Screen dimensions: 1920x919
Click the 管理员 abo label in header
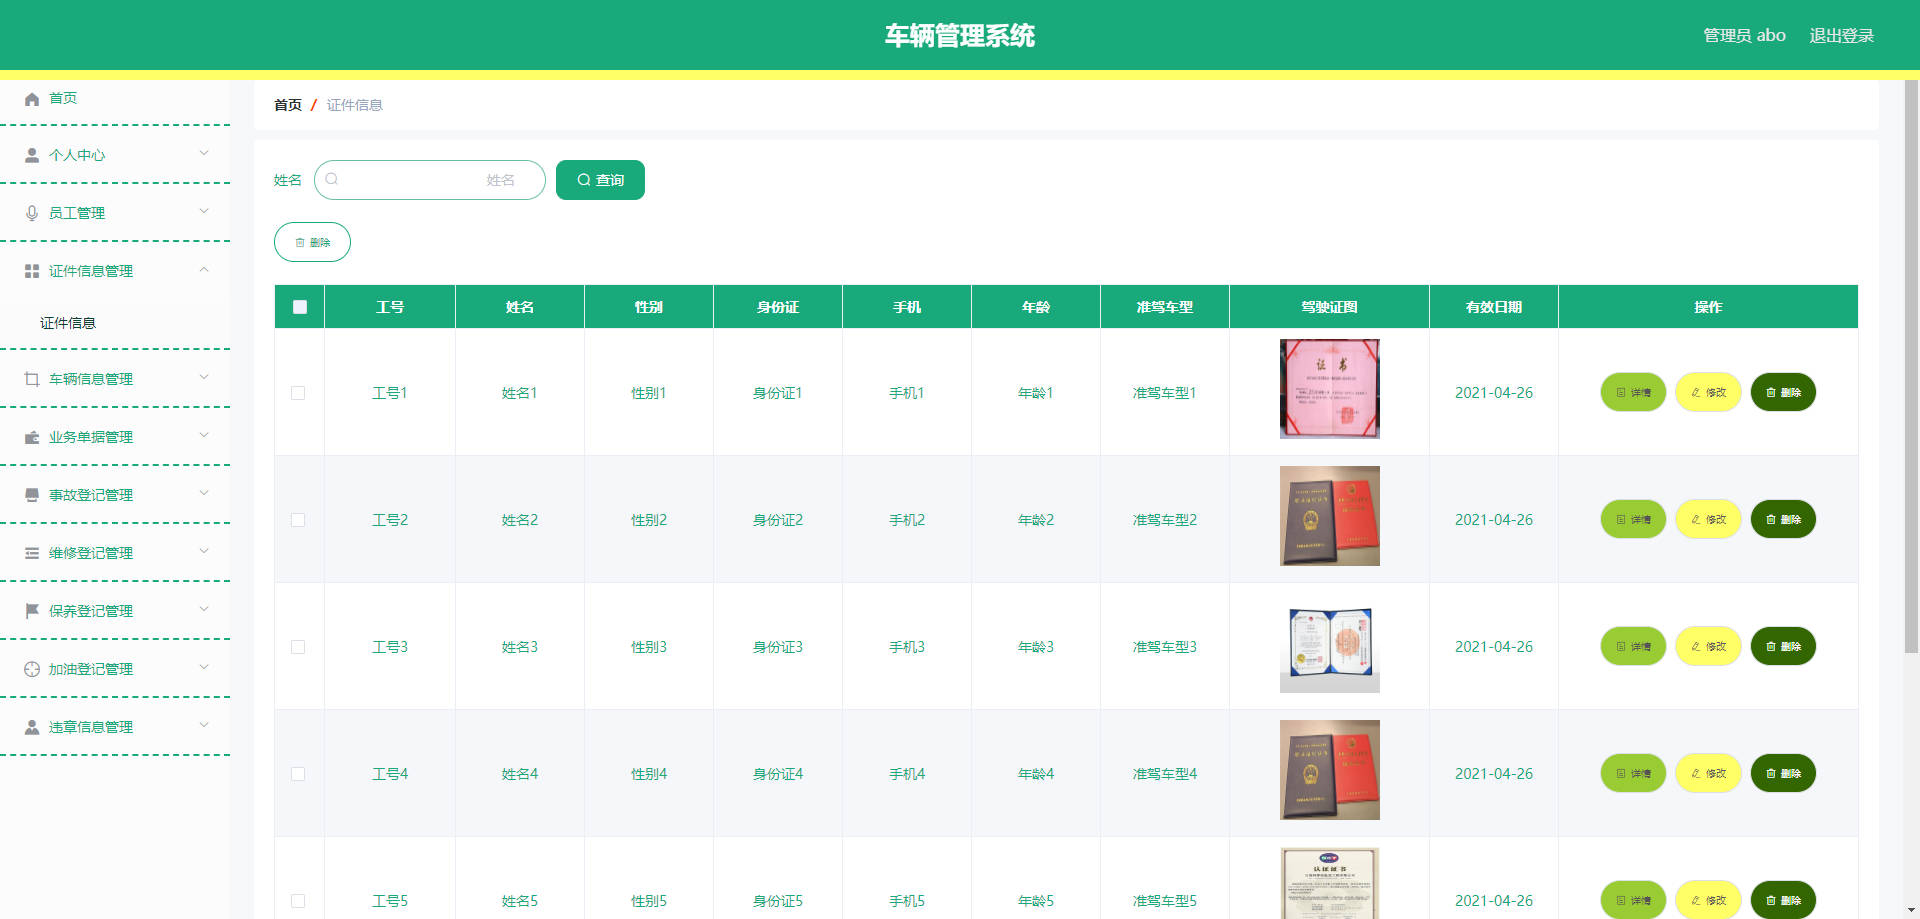[1744, 35]
